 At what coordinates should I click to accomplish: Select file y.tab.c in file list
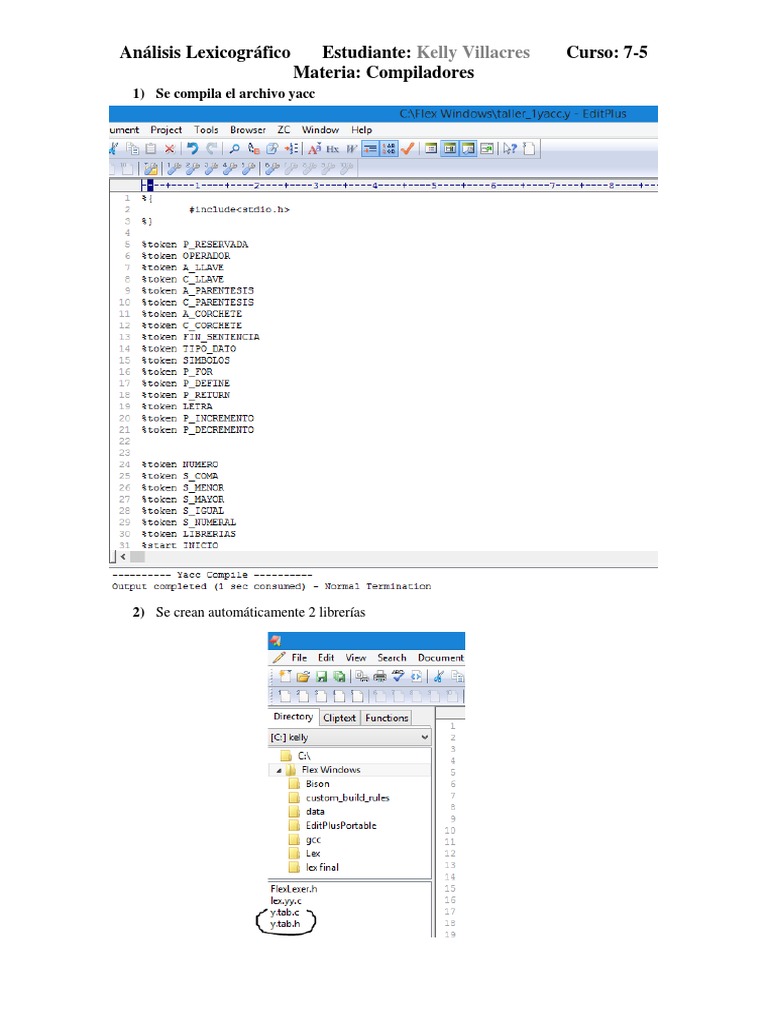[x=285, y=912]
